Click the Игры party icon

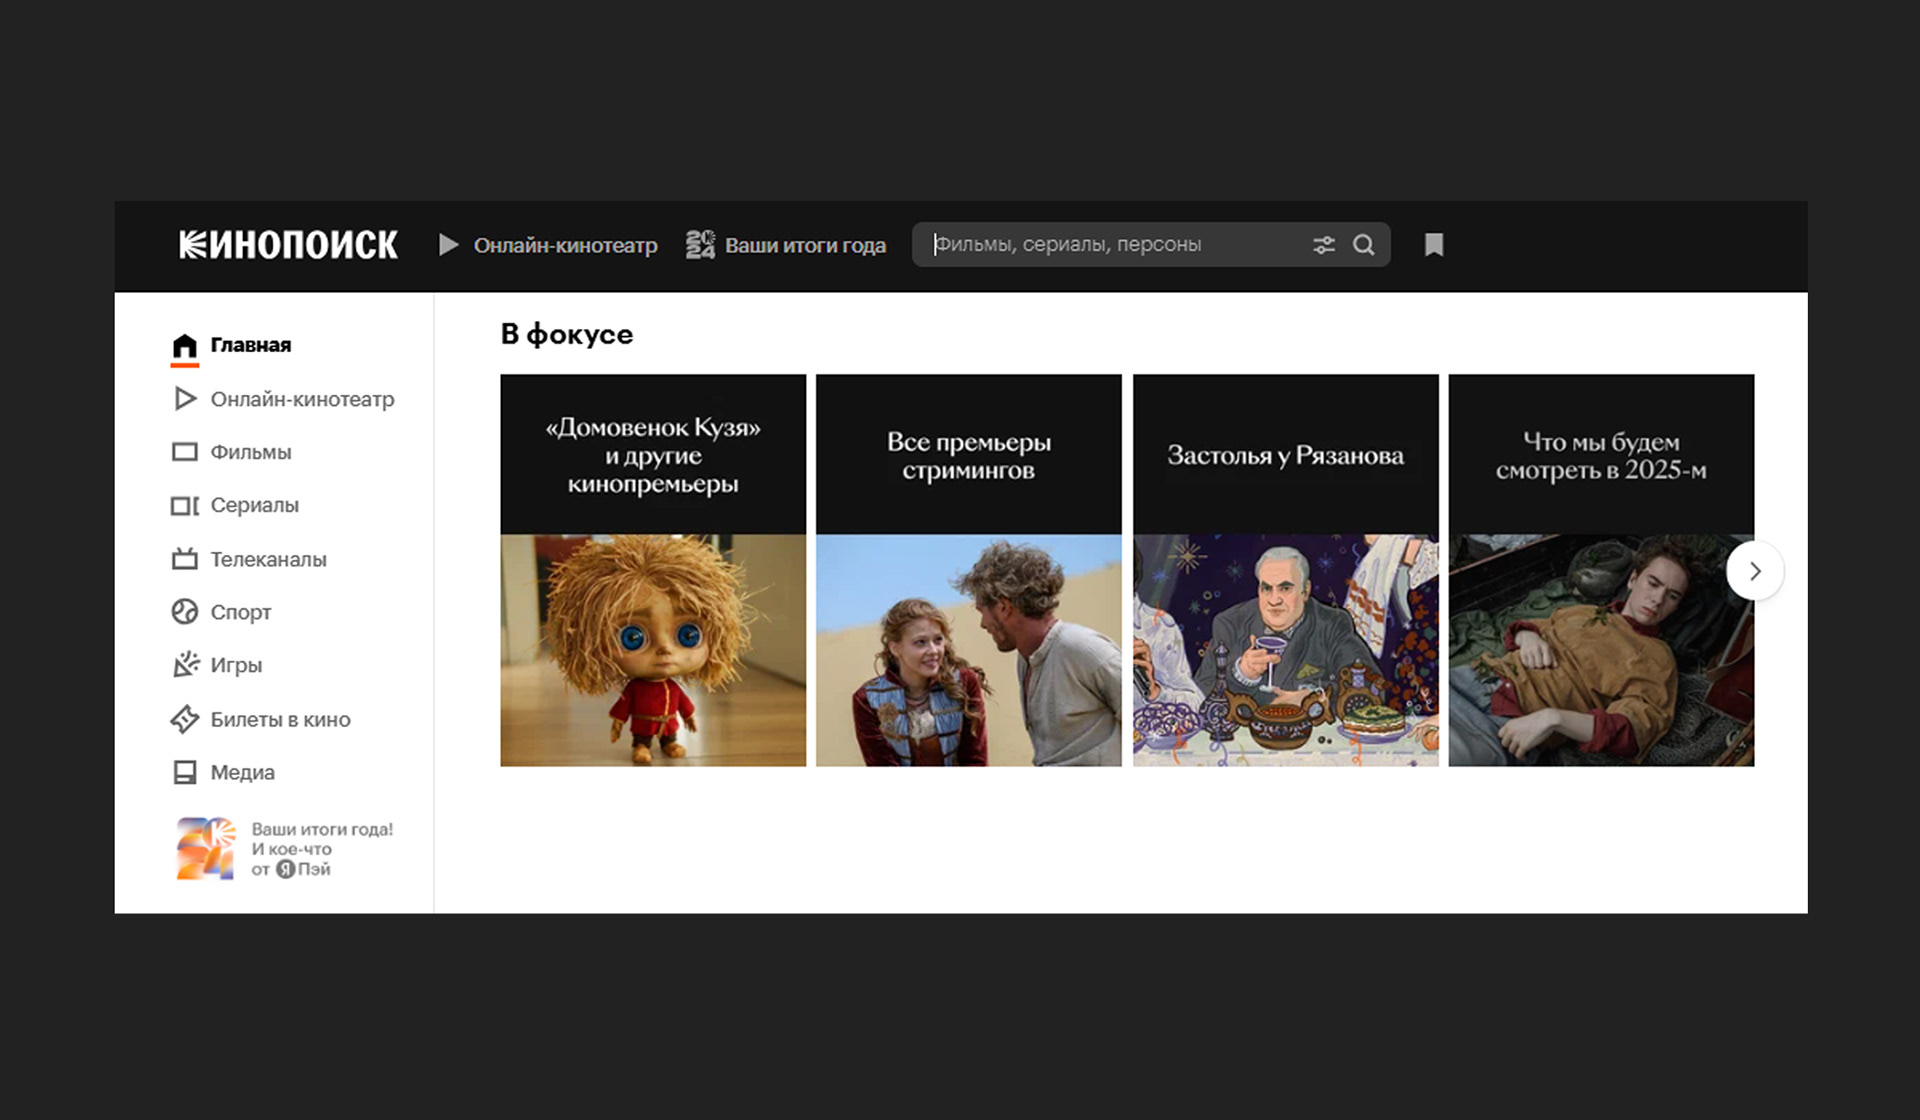click(x=185, y=665)
